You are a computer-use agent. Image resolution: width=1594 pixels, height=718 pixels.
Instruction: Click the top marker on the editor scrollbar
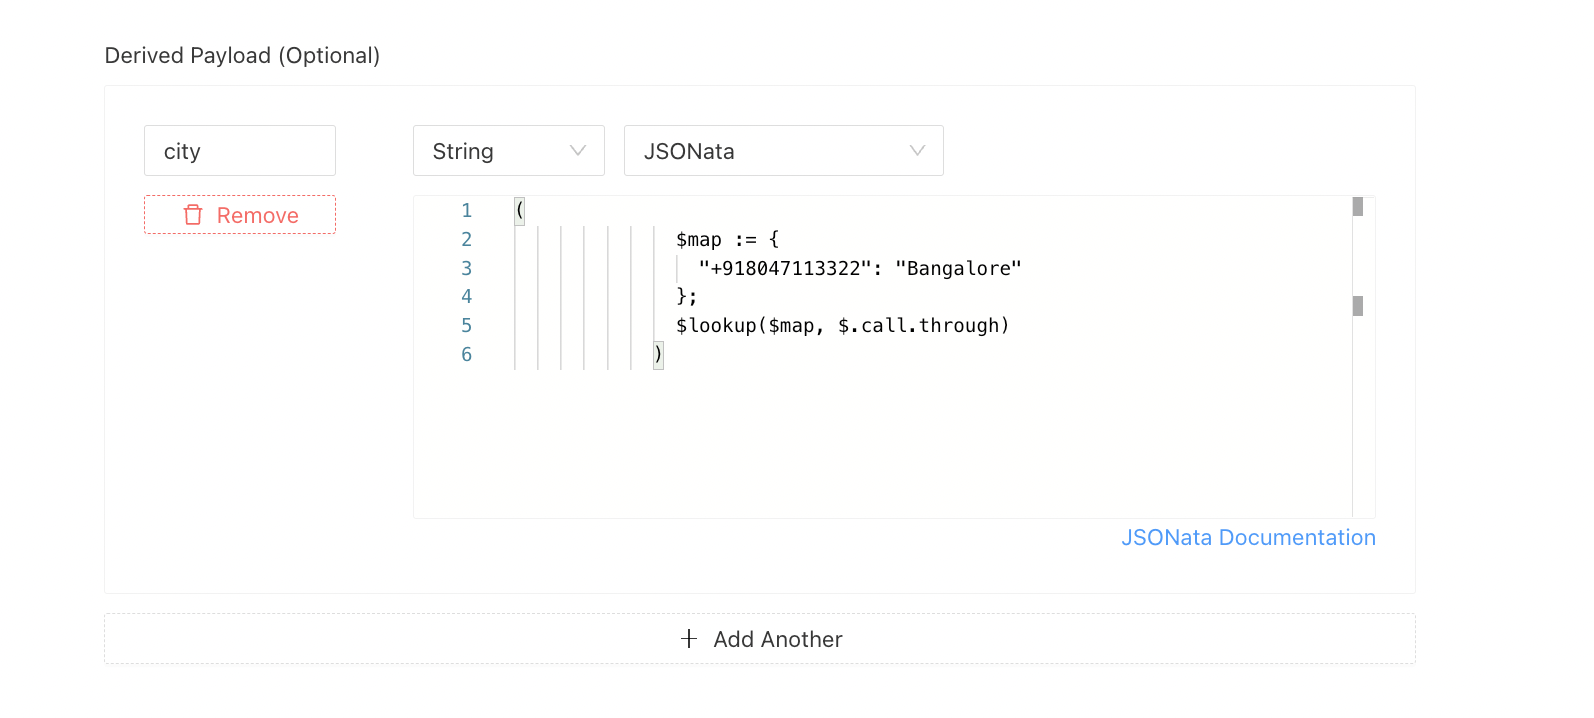coord(1358,207)
